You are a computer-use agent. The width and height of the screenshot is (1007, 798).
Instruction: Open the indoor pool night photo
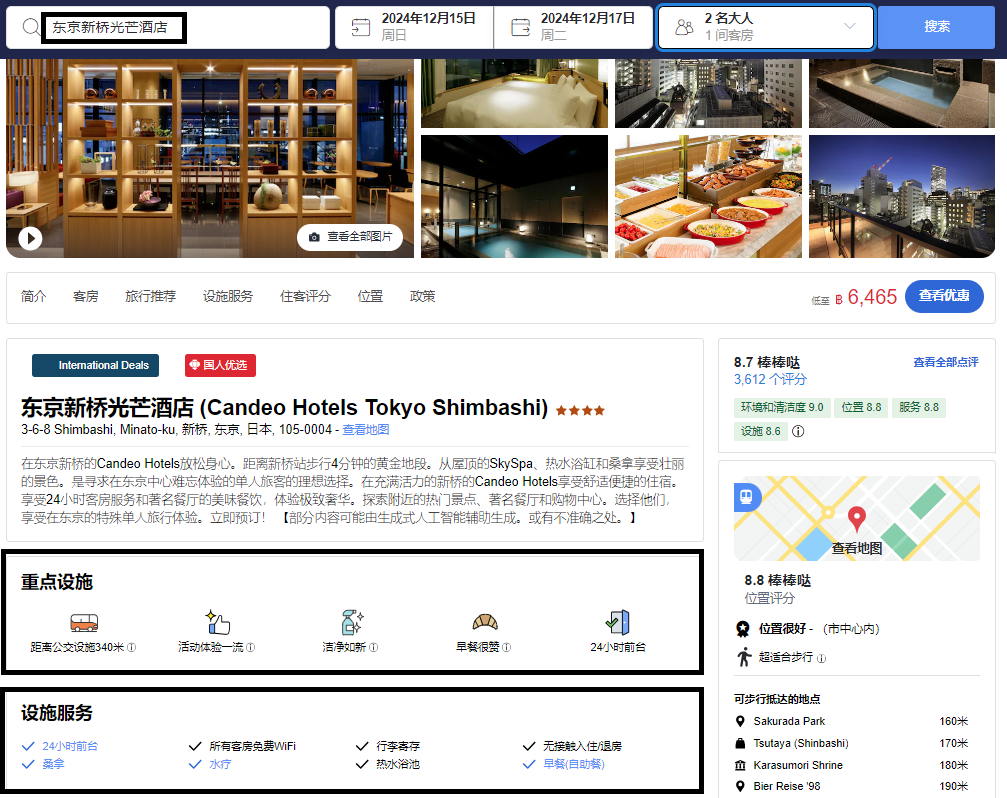click(514, 196)
